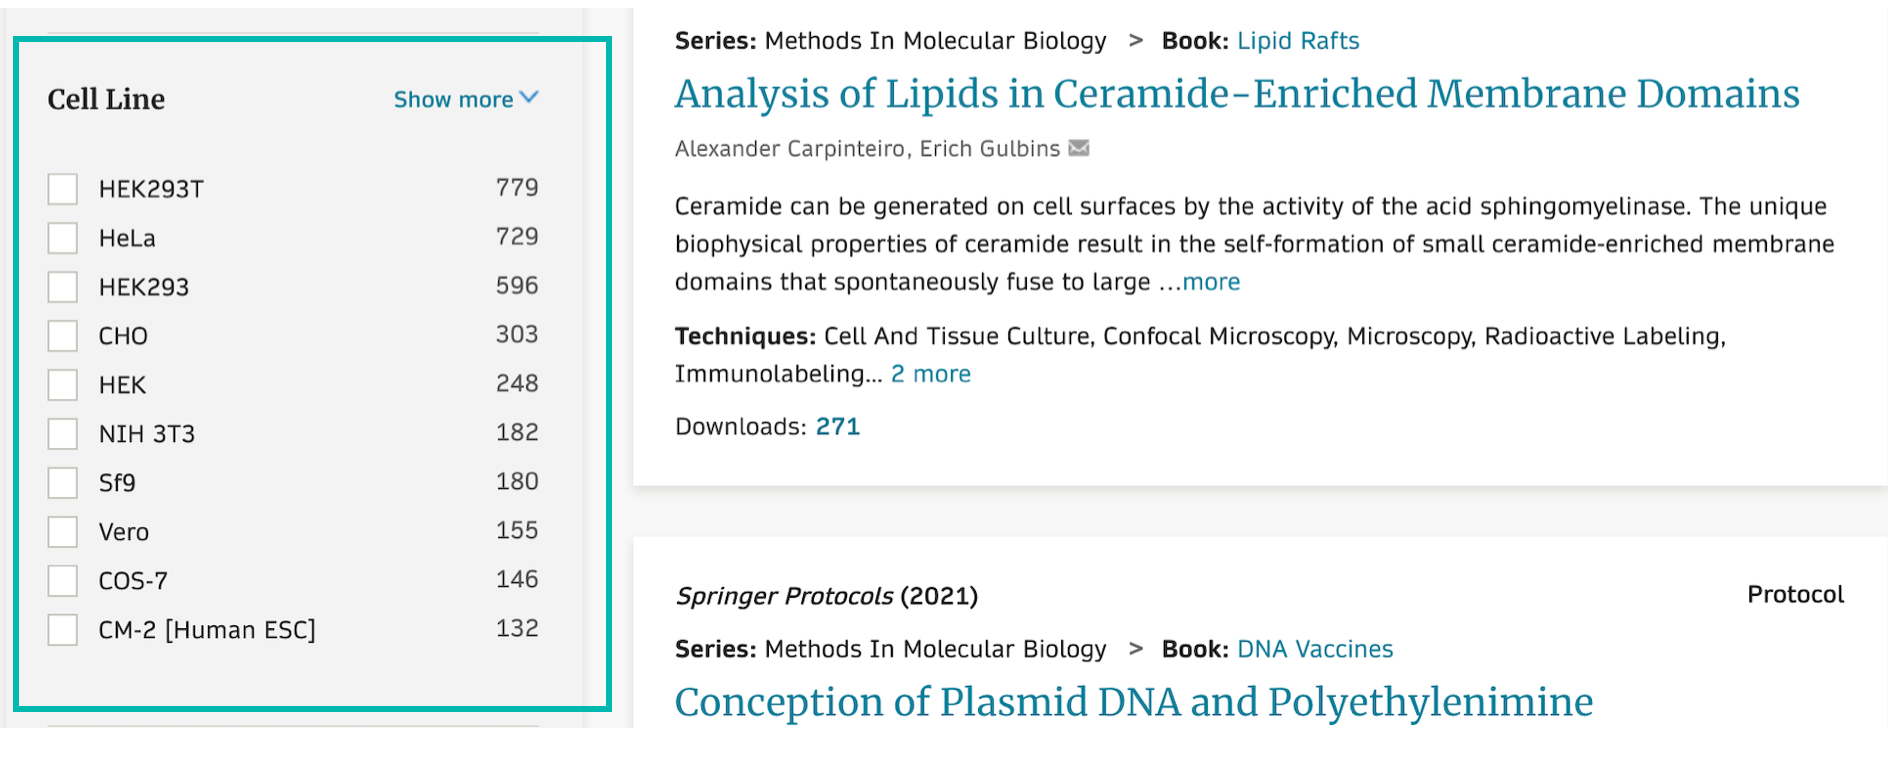Enable the HEK293 cell line filter

tap(63, 287)
